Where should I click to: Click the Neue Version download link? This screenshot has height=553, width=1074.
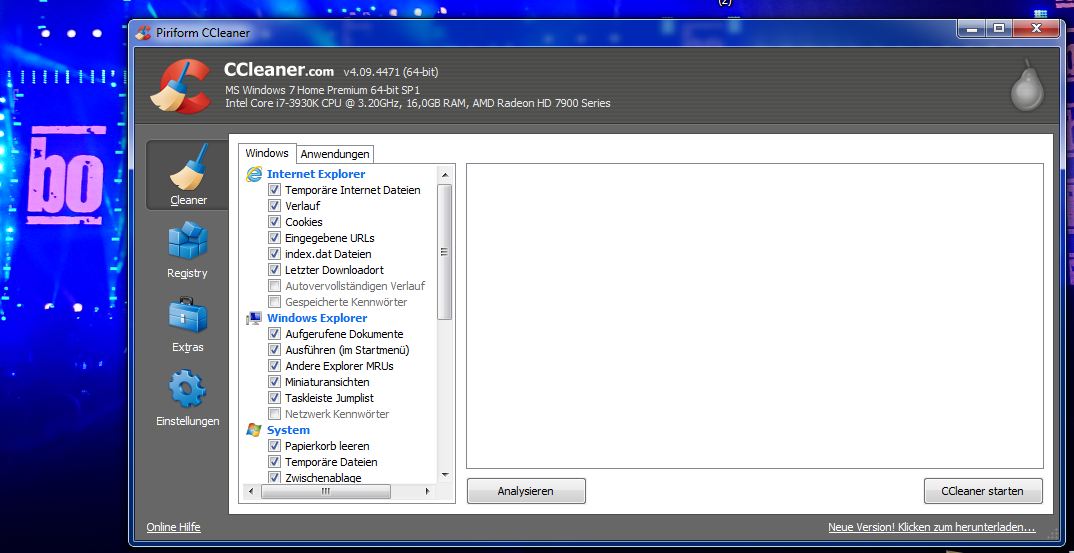tap(931, 527)
